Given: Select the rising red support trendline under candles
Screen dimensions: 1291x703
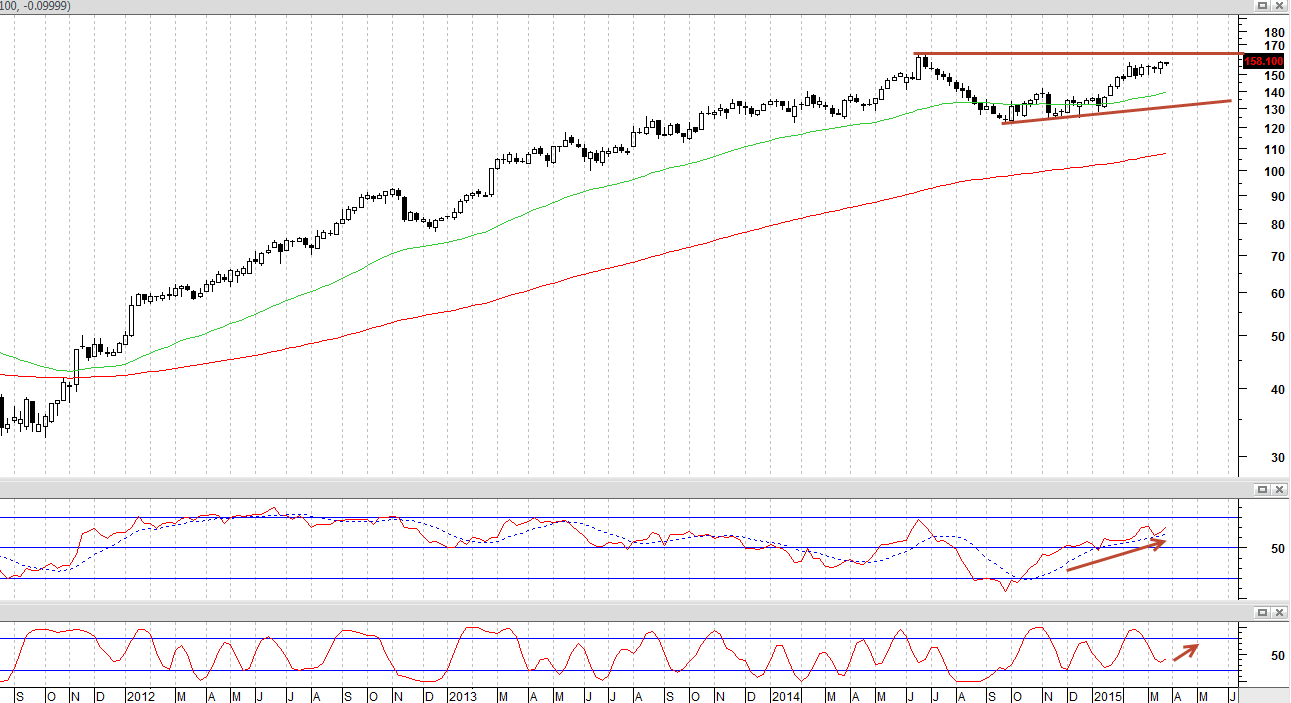Looking at the screenshot, I should (1116, 112).
